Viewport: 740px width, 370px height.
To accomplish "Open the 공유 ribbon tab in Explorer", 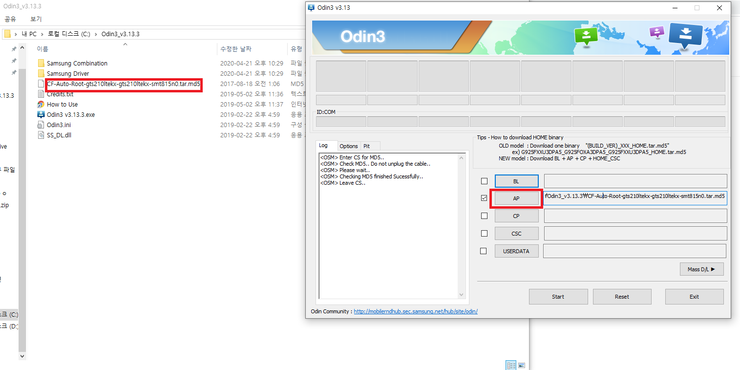I will coord(10,19).
